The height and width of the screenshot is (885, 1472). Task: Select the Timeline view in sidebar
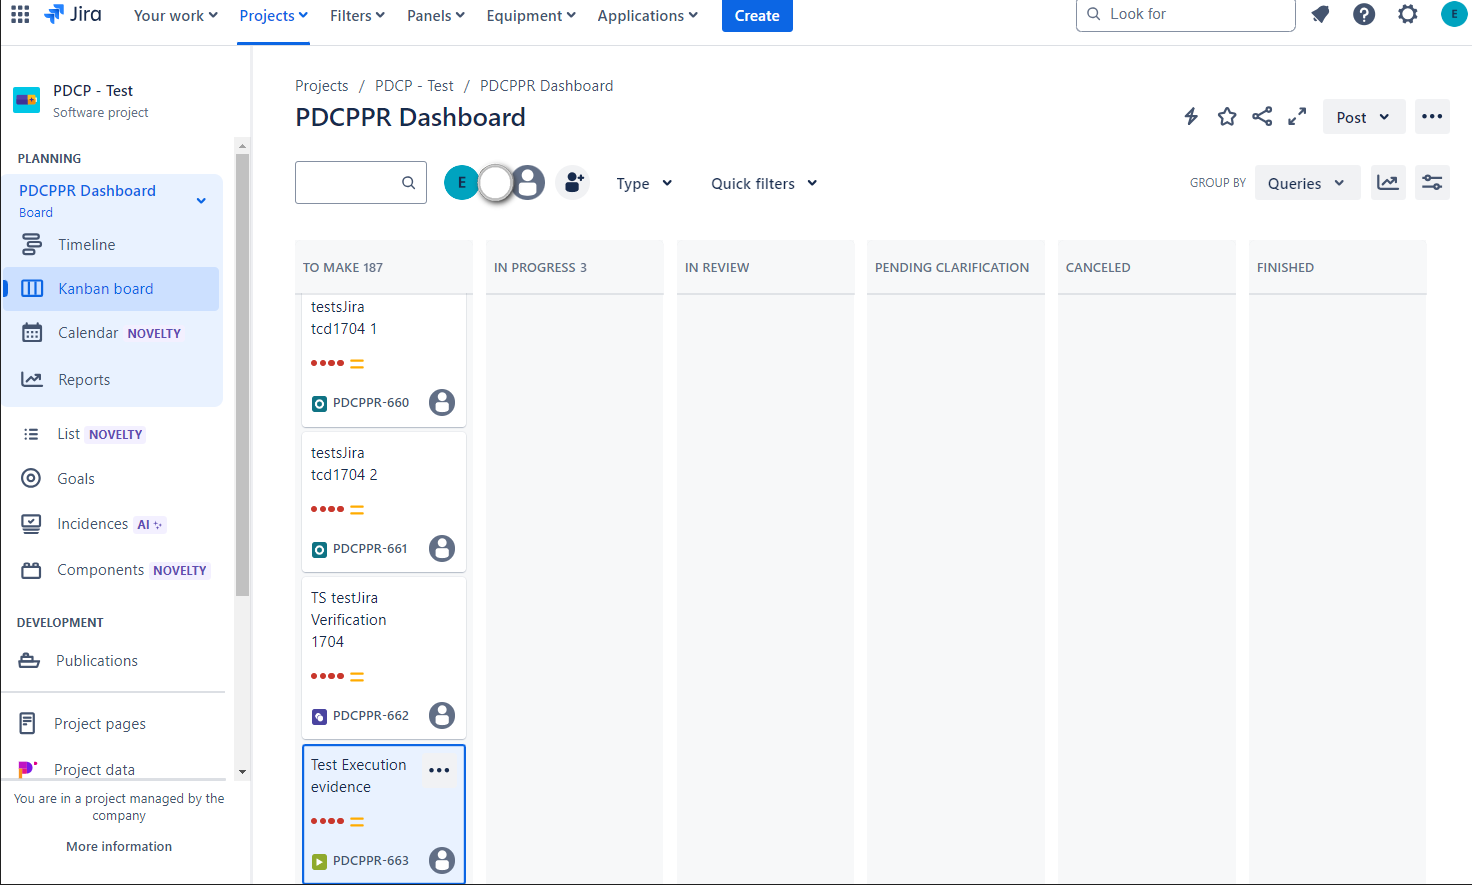[x=86, y=244]
